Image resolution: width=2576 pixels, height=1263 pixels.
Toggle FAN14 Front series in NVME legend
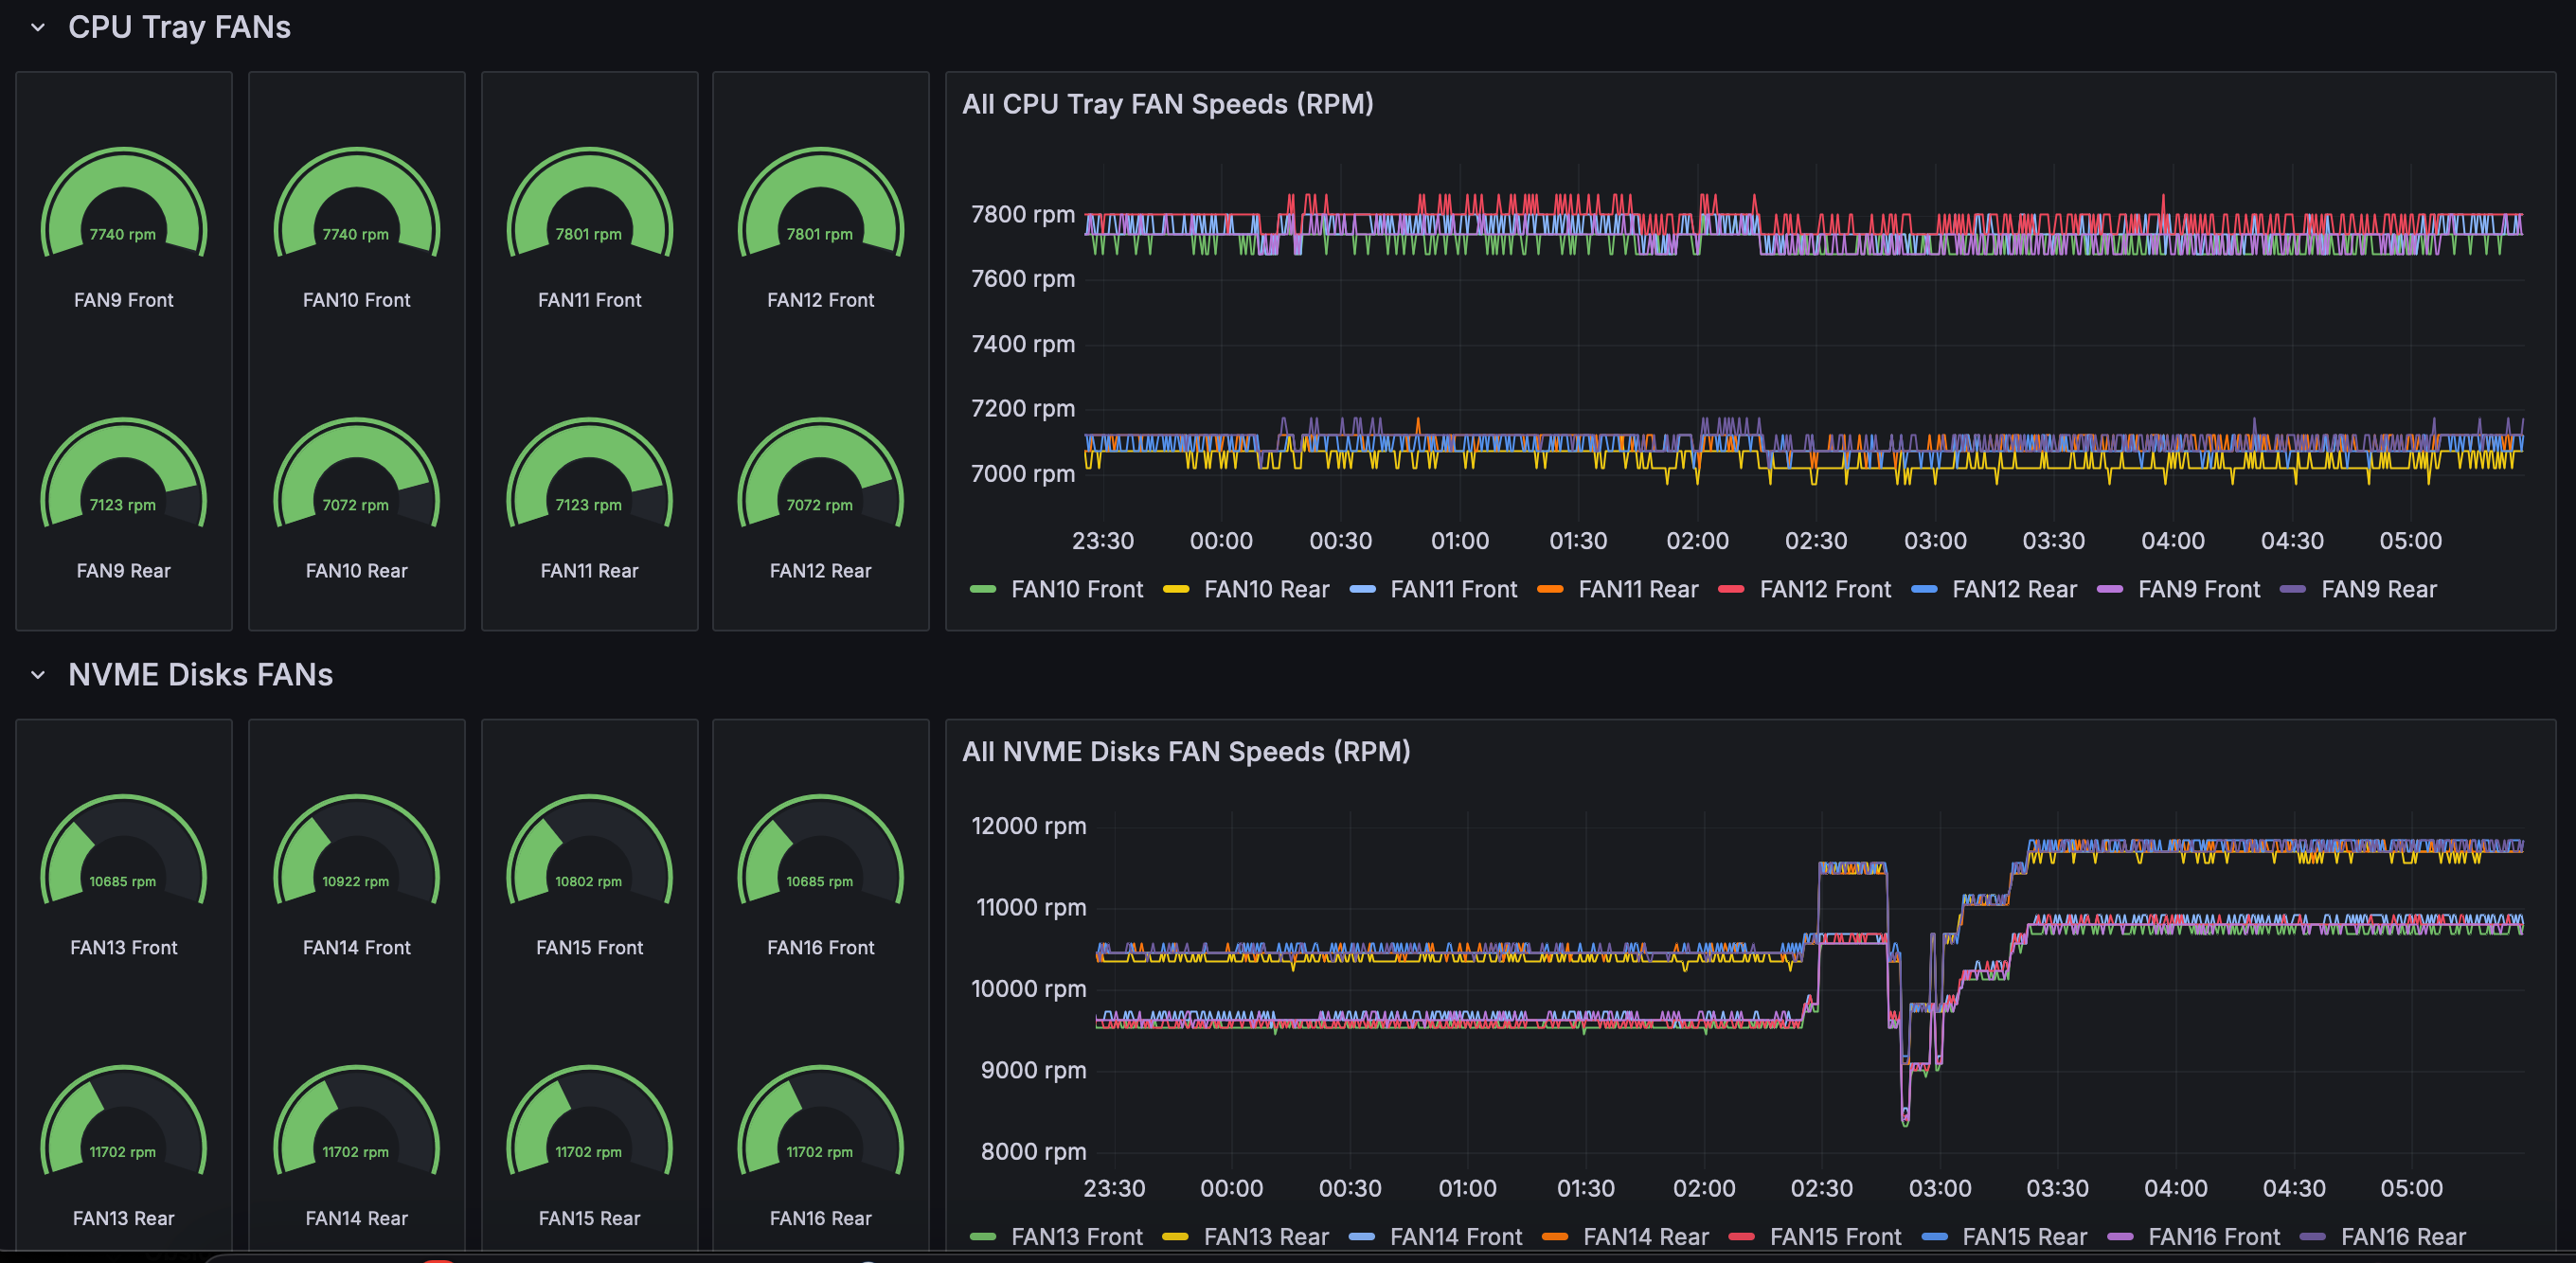[1456, 1237]
